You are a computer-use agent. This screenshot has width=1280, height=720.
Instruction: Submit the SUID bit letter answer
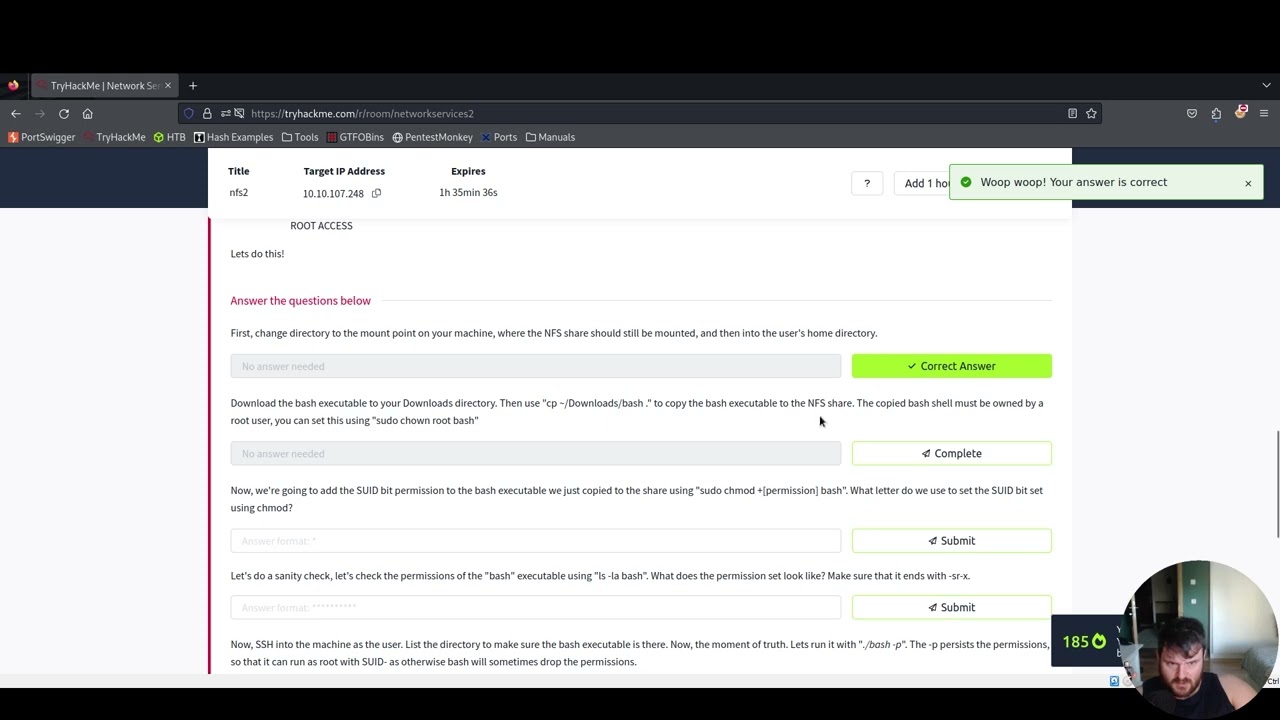tap(952, 541)
